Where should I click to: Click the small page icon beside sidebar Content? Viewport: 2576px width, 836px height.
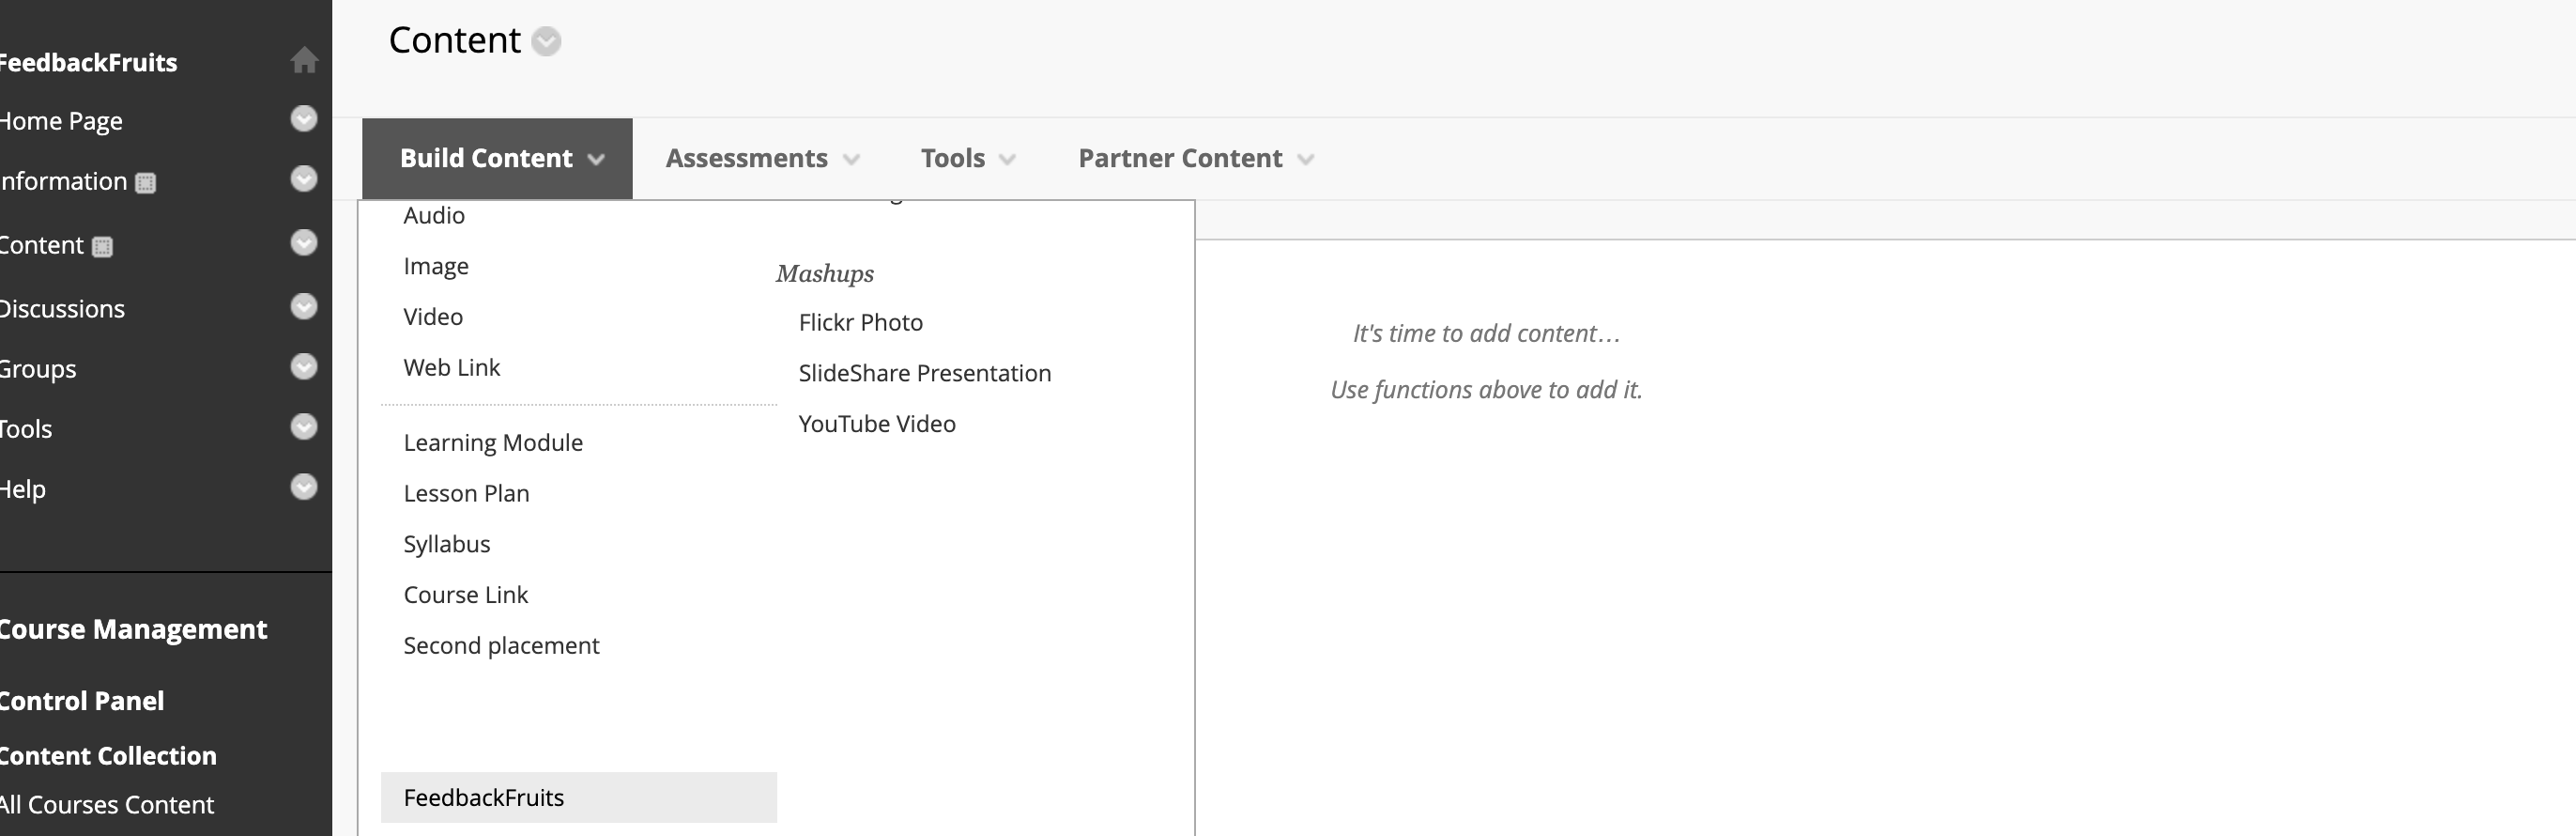click(x=102, y=247)
